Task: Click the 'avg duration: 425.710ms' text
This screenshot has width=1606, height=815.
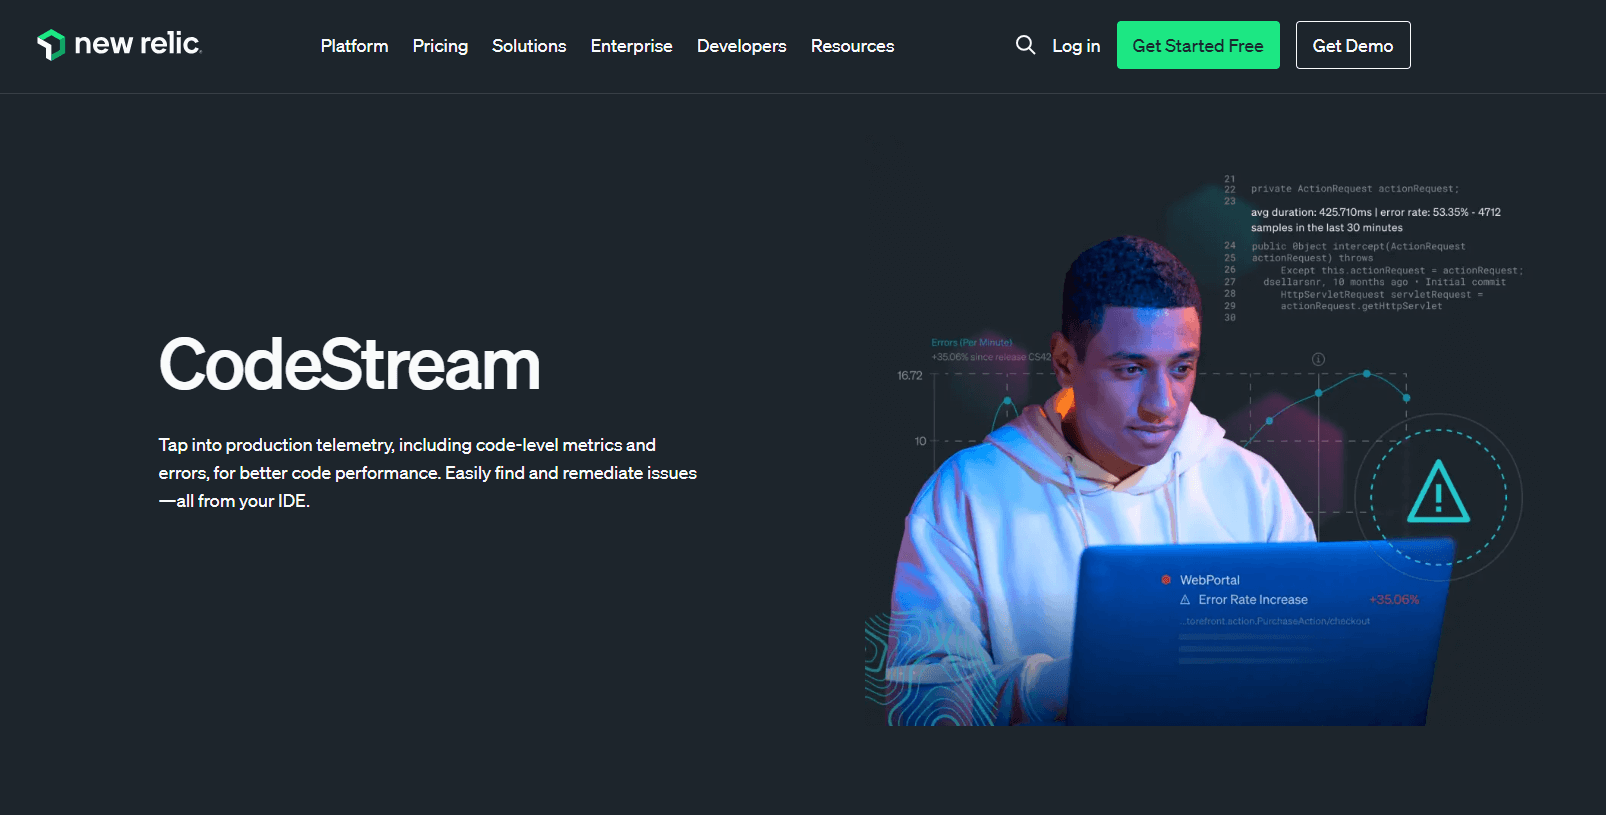Action: click(1311, 212)
